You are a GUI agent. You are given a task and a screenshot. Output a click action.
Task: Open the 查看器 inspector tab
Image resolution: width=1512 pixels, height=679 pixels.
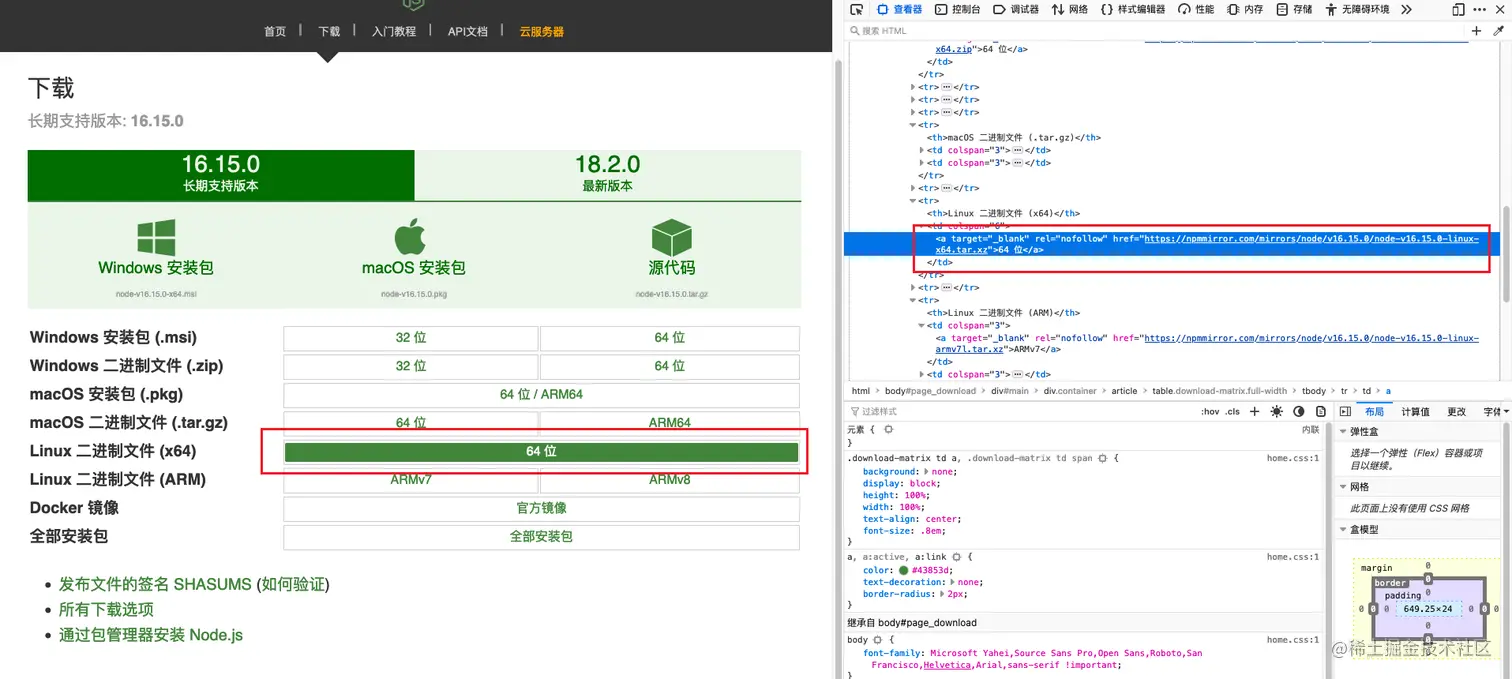click(900, 9)
